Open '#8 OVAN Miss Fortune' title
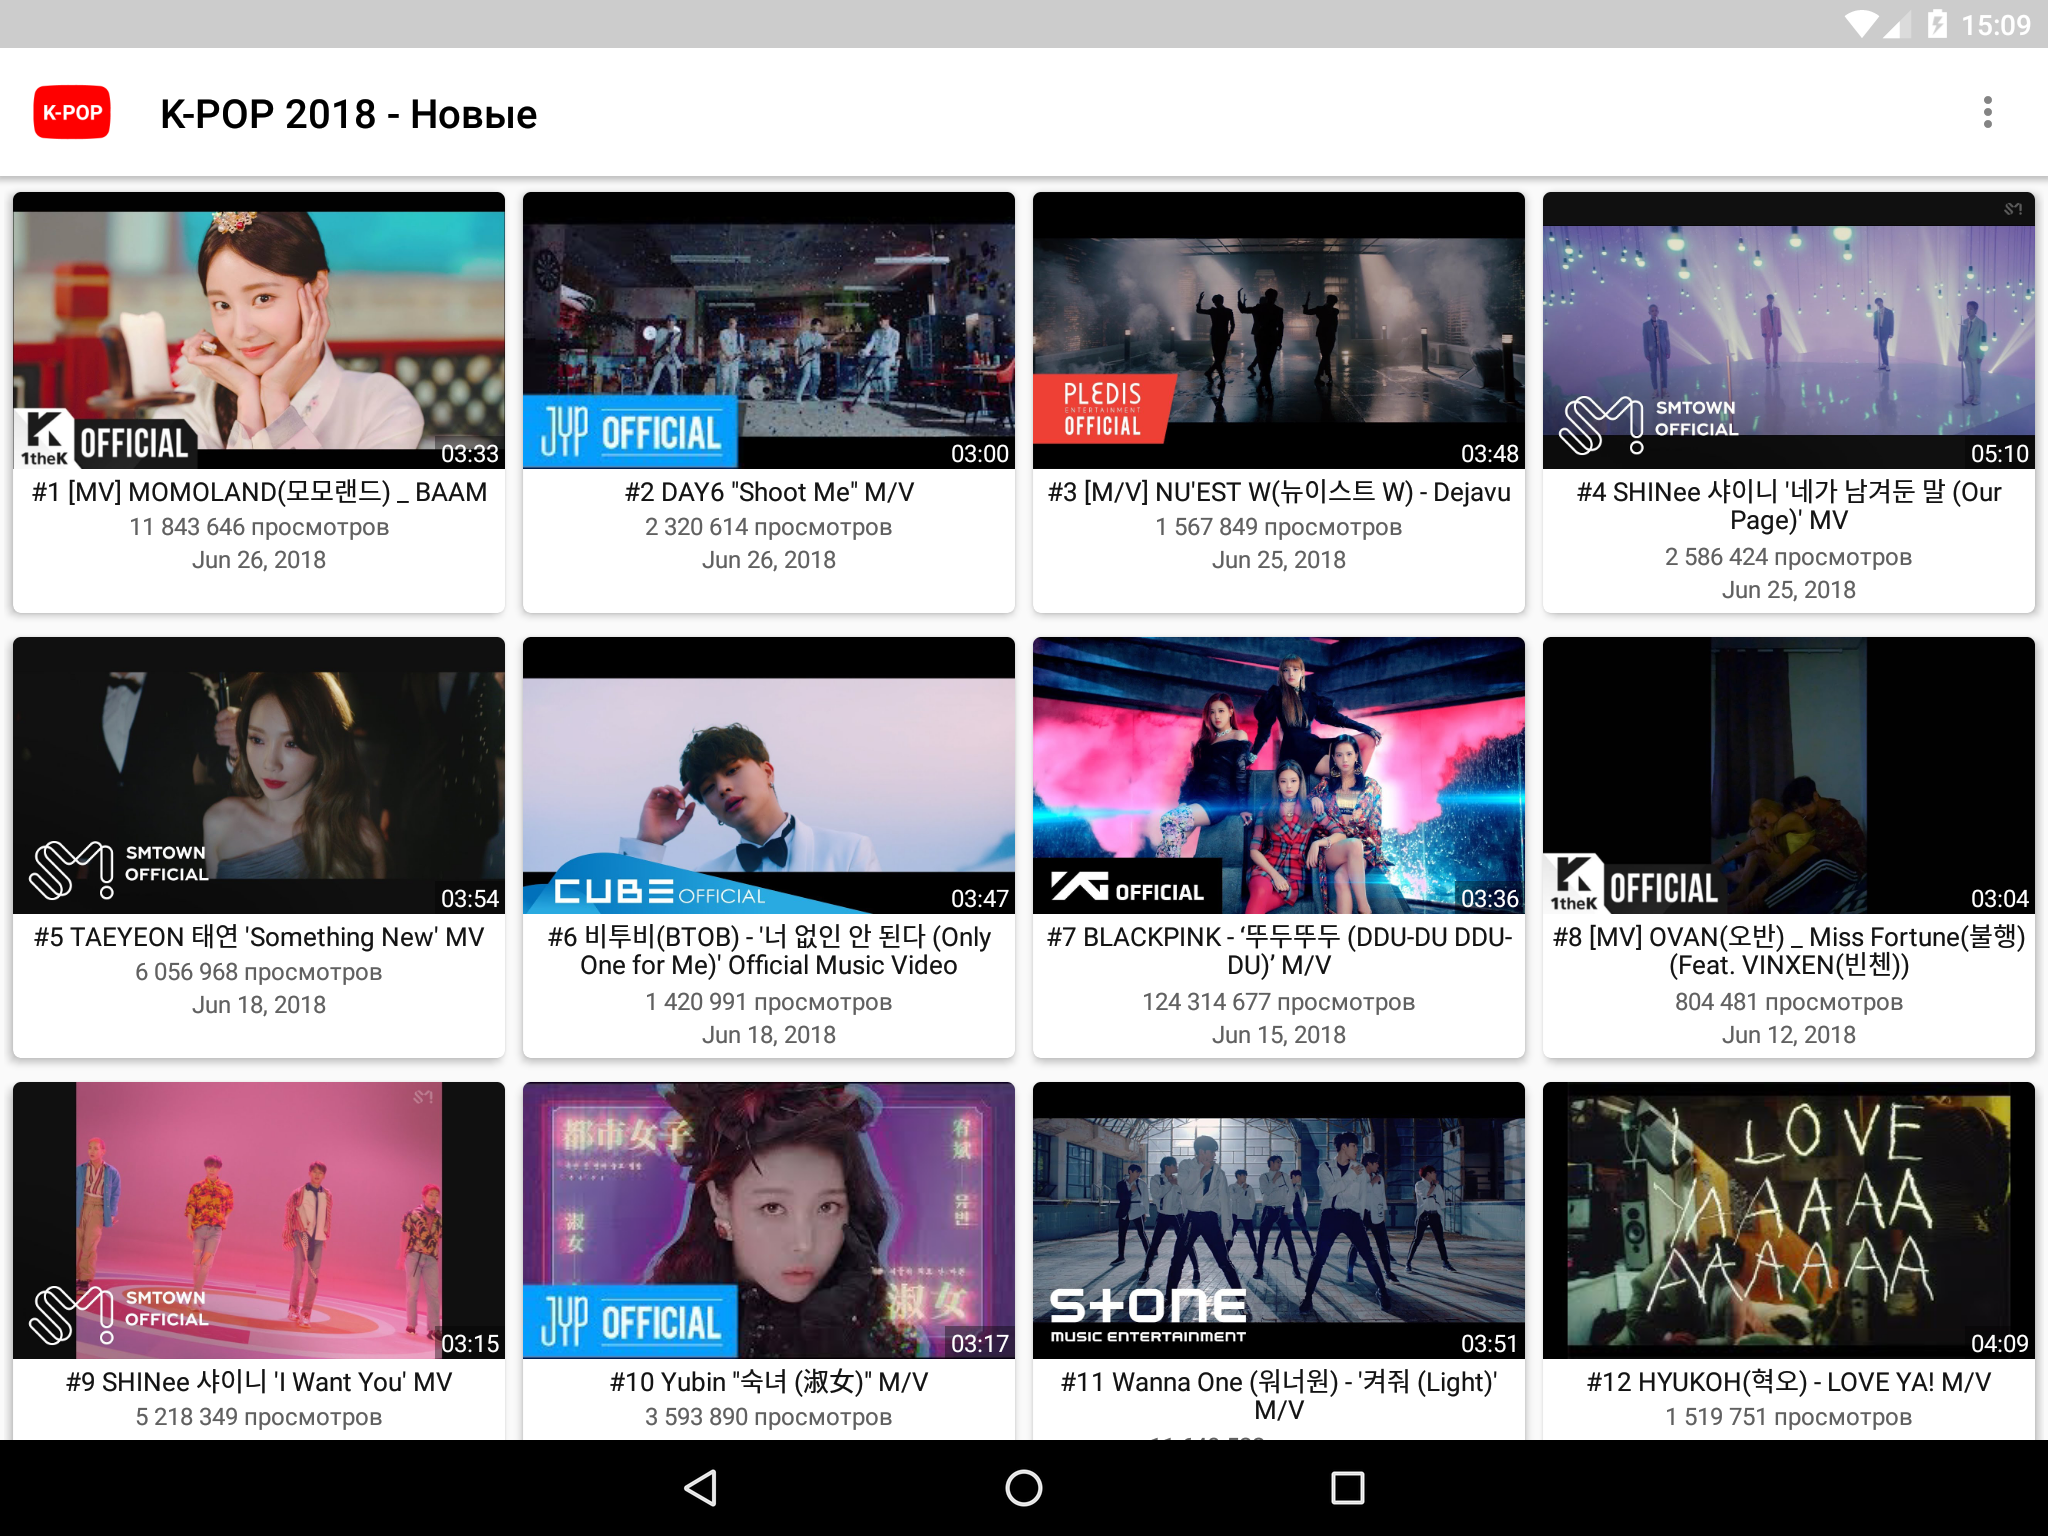Viewport: 2048px width, 1536px height. (x=1789, y=951)
